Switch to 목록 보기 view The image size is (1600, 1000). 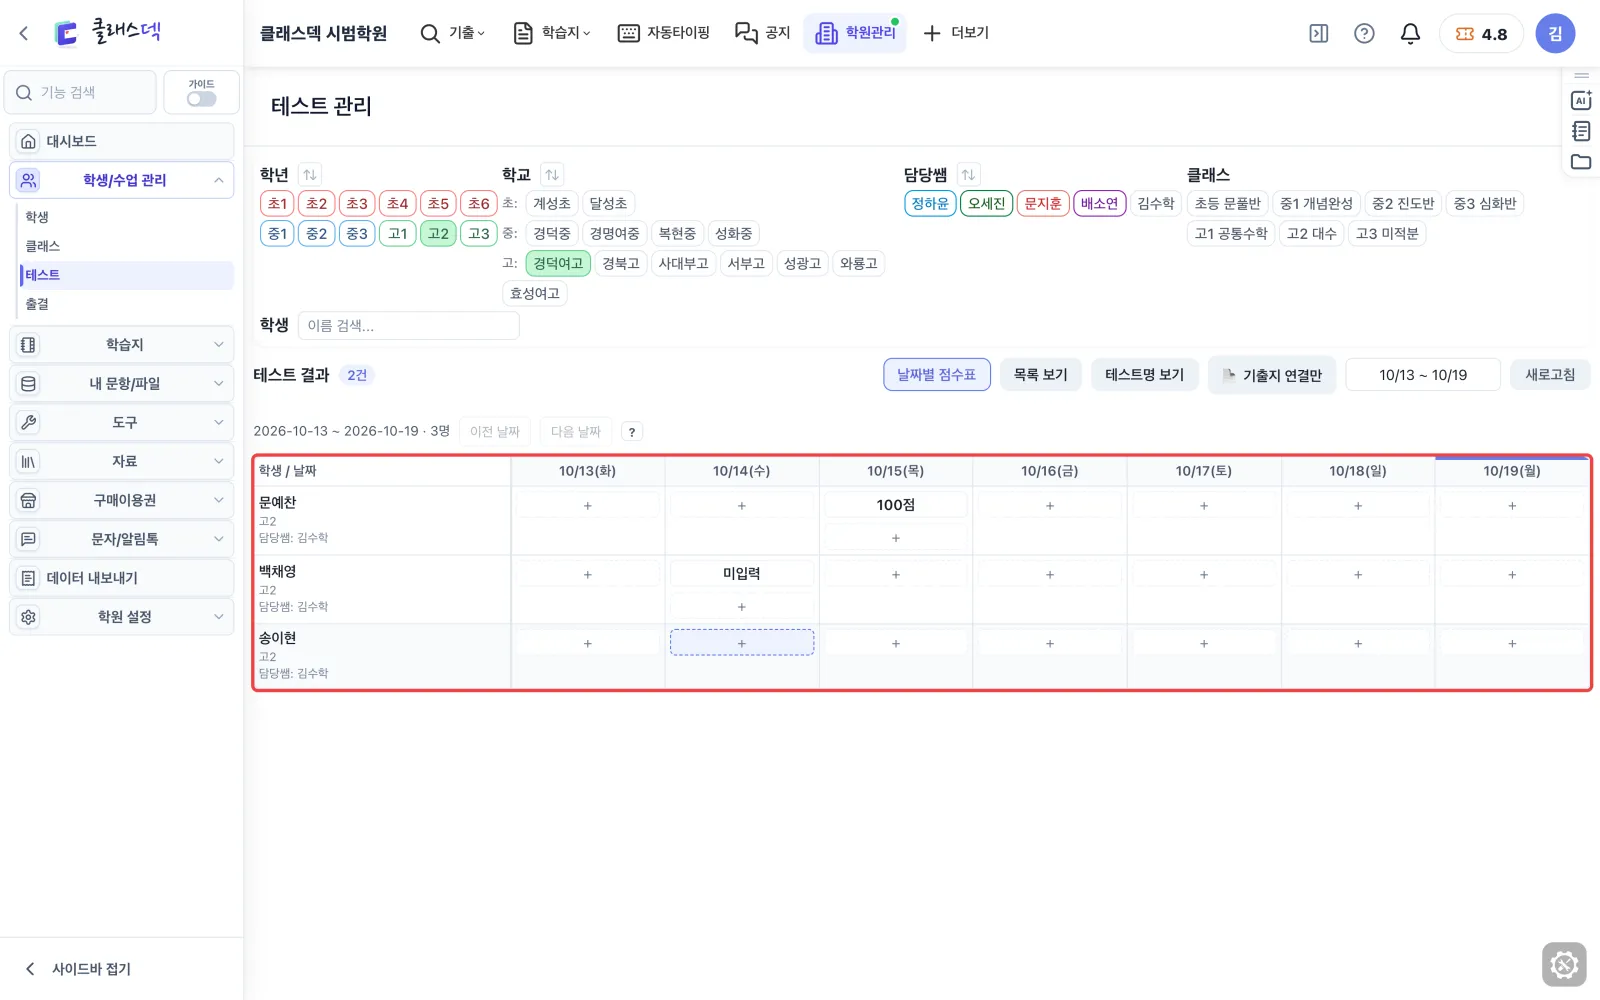[1040, 375]
